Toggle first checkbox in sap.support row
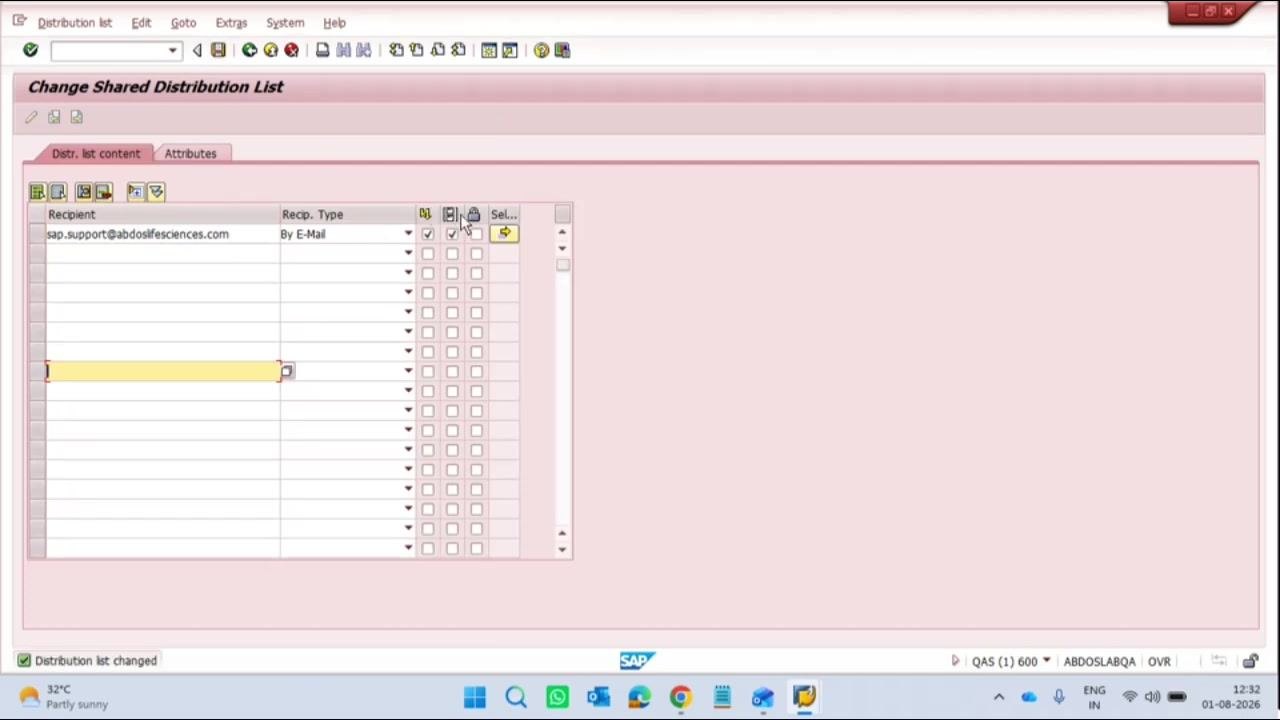1280x720 pixels. point(428,234)
